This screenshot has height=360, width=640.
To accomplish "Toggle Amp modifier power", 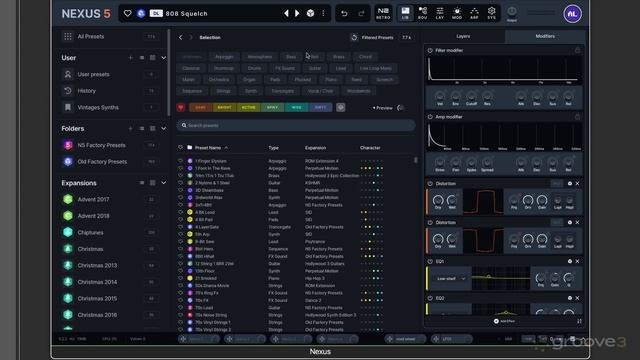I will [430, 117].
